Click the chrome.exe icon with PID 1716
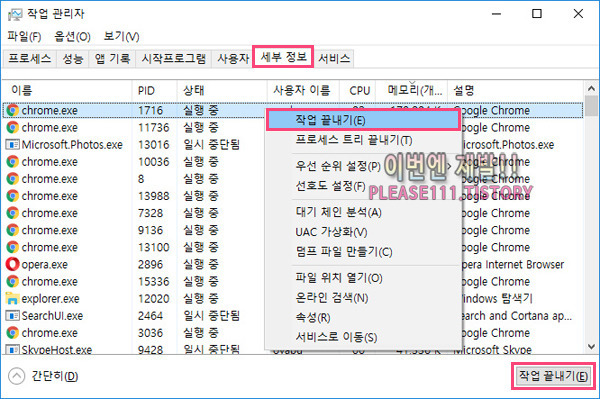The image size is (600, 399). 12,110
